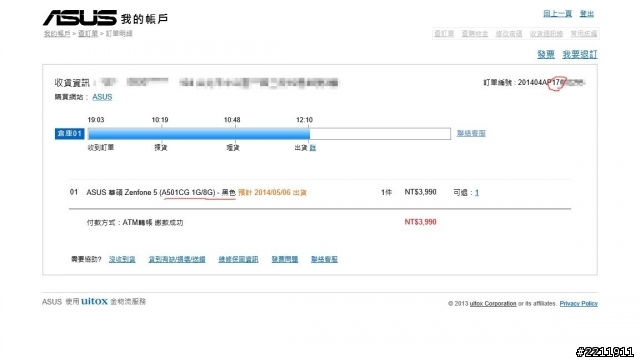The image size is (640, 360).
Task: Click the returnable quantity link 1 after 可退
Action: [x=477, y=192]
